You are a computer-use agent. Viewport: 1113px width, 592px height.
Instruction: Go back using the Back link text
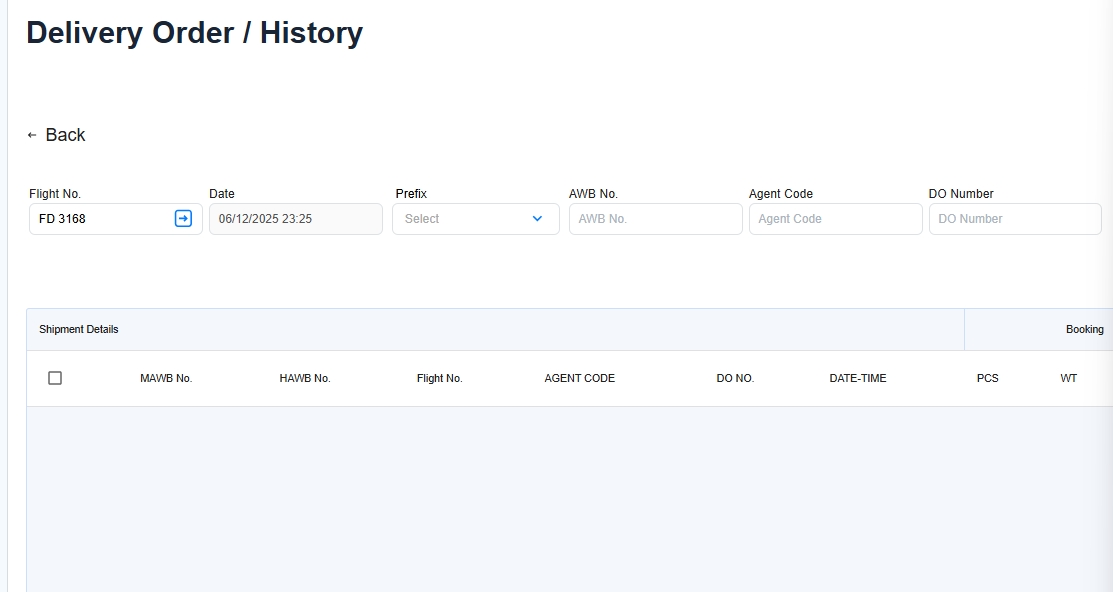(65, 135)
